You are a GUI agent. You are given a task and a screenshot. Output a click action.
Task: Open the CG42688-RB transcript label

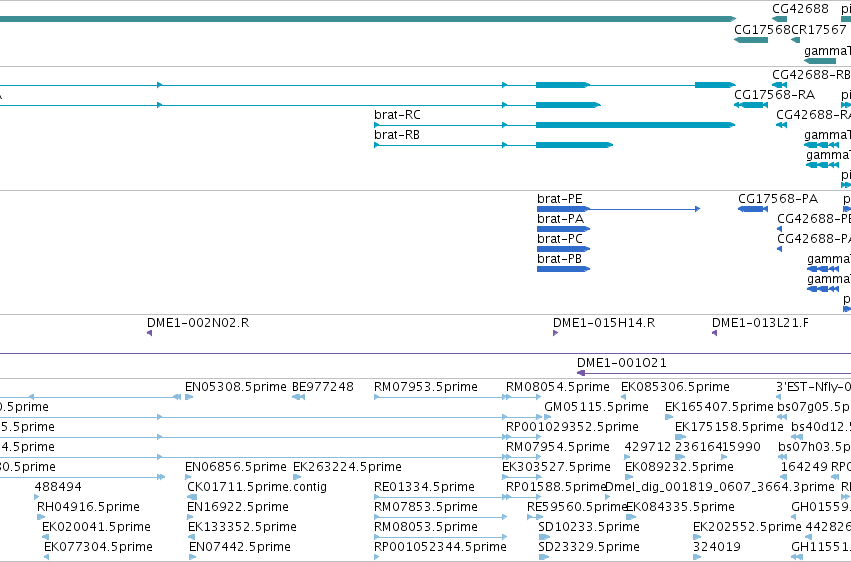(811, 74)
